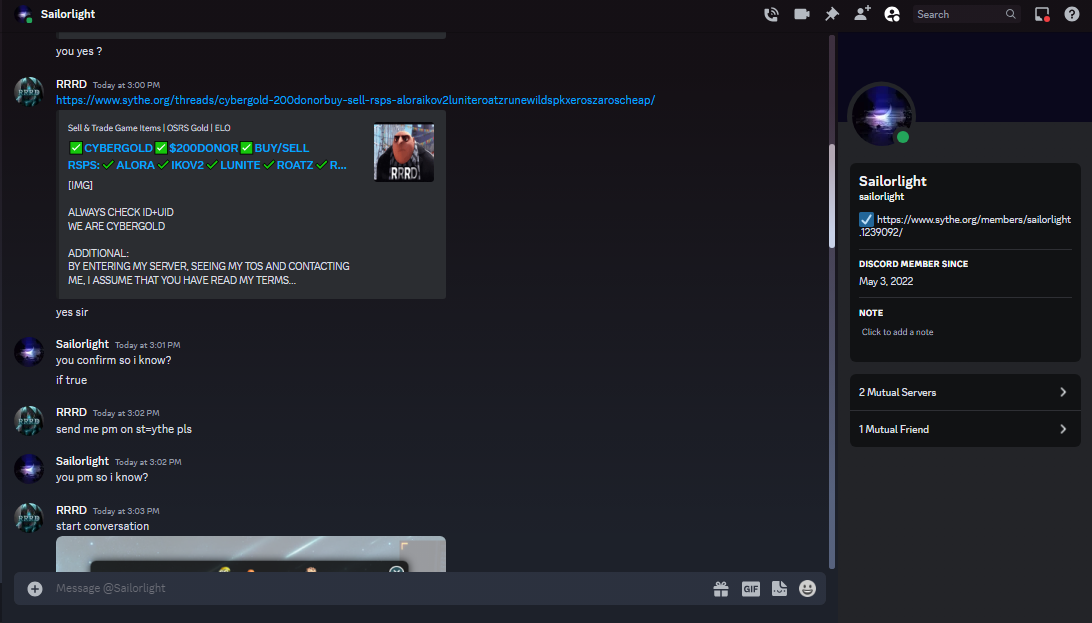Image resolution: width=1092 pixels, height=623 pixels.
Task: Click the DISCORD MEMBER SINCE heading
Action: click(x=914, y=264)
